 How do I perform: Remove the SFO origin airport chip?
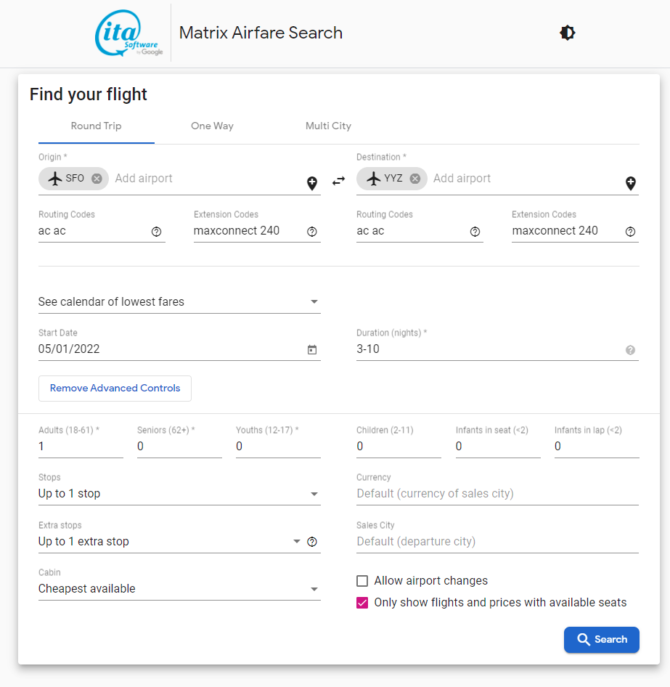(96, 179)
